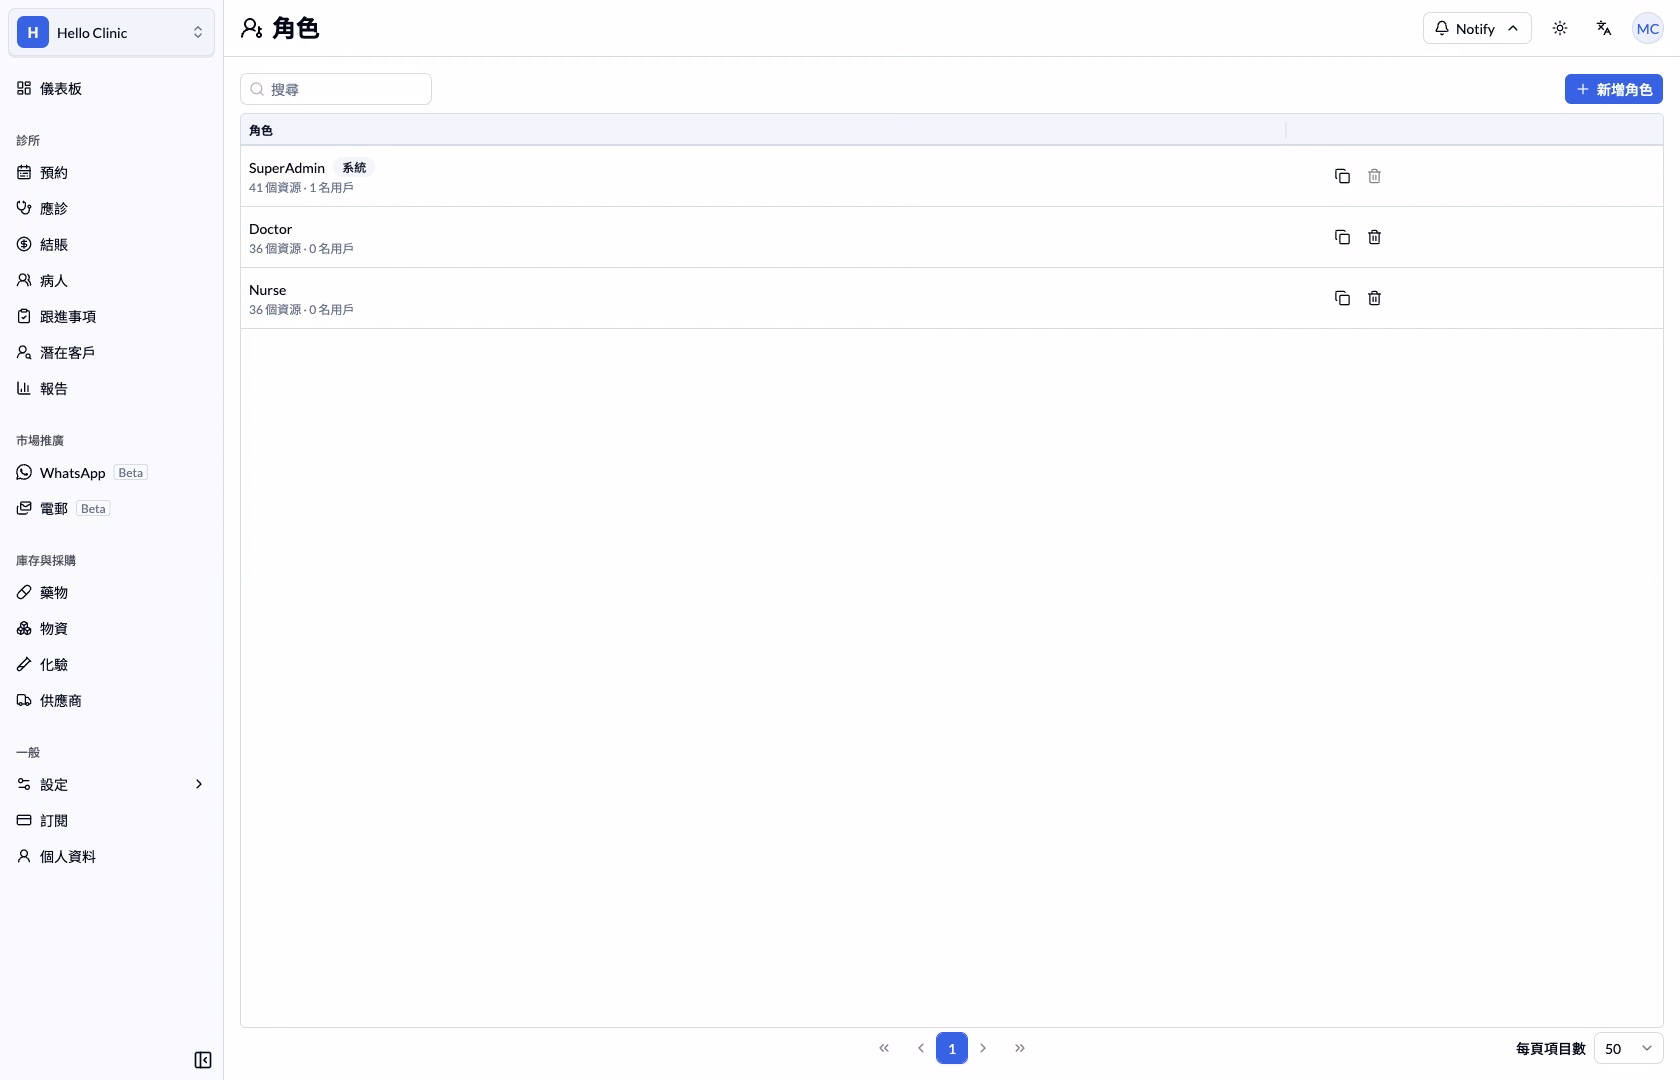Select page 1 in pagination
The image size is (1680, 1080).
click(x=952, y=1048)
